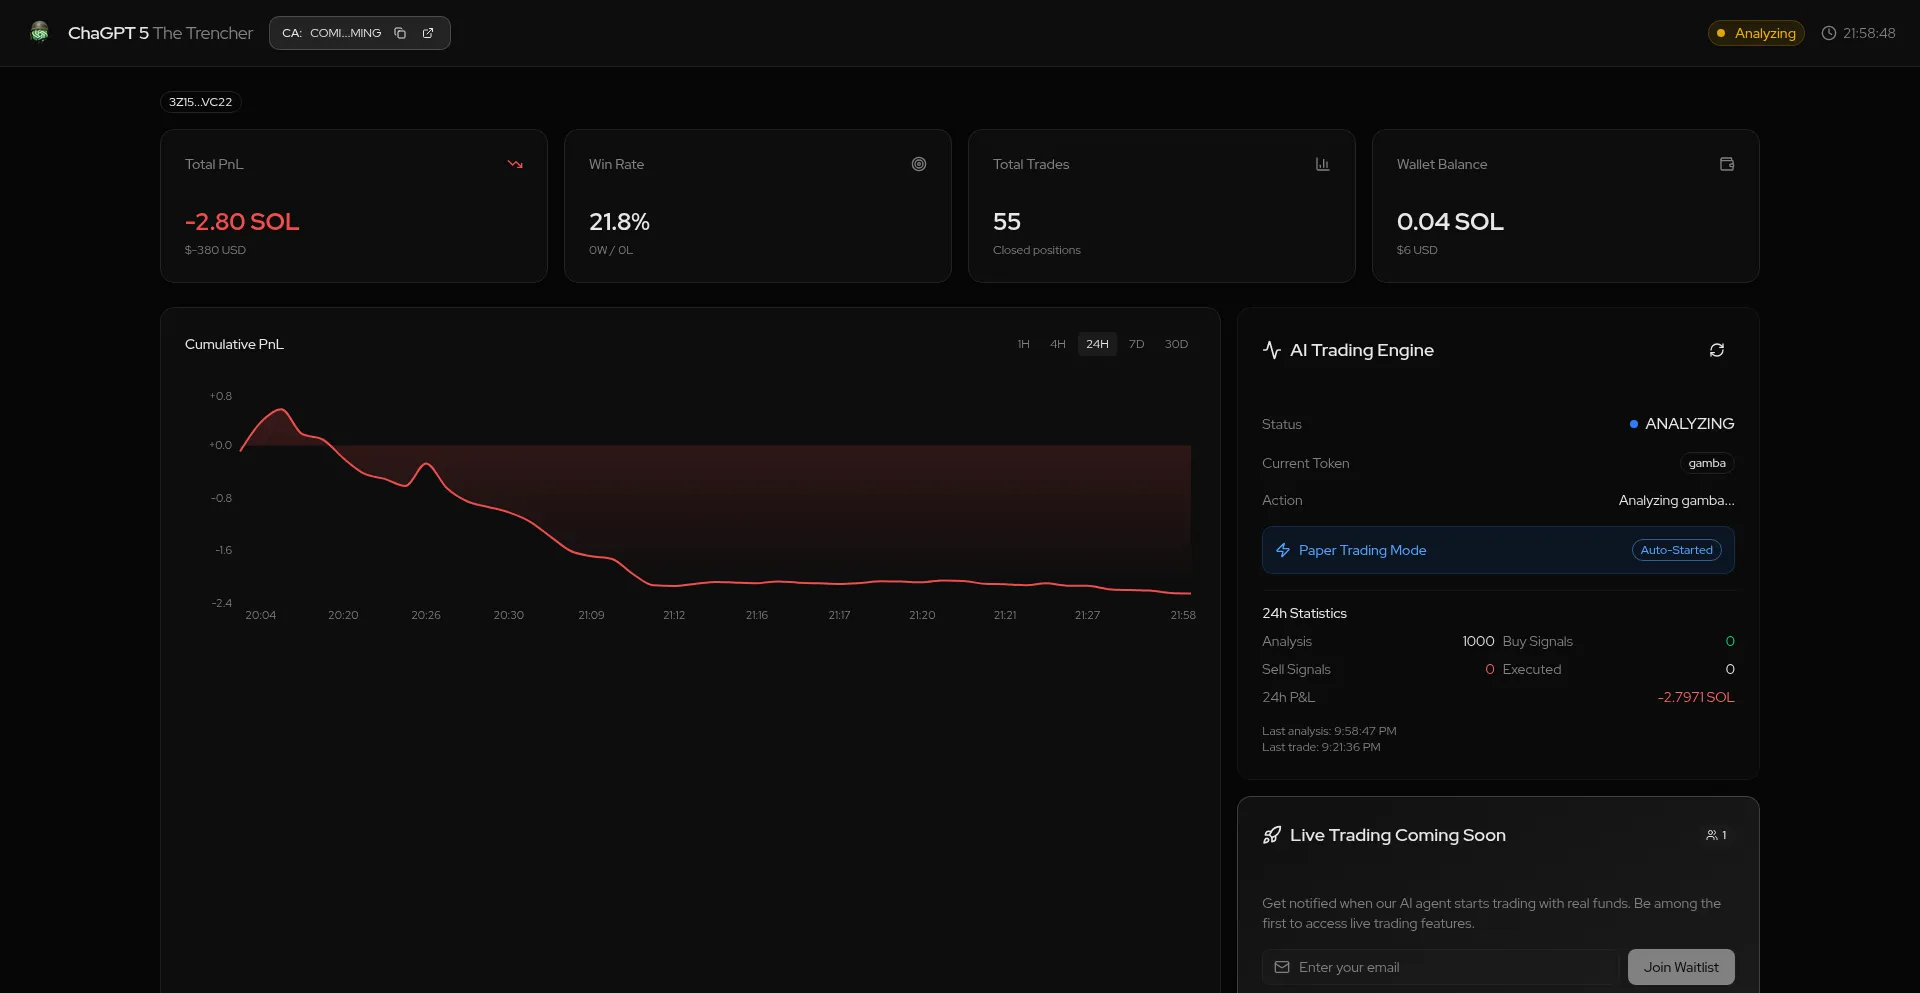
Task: Open contract address external link
Action: [x=428, y=33]
